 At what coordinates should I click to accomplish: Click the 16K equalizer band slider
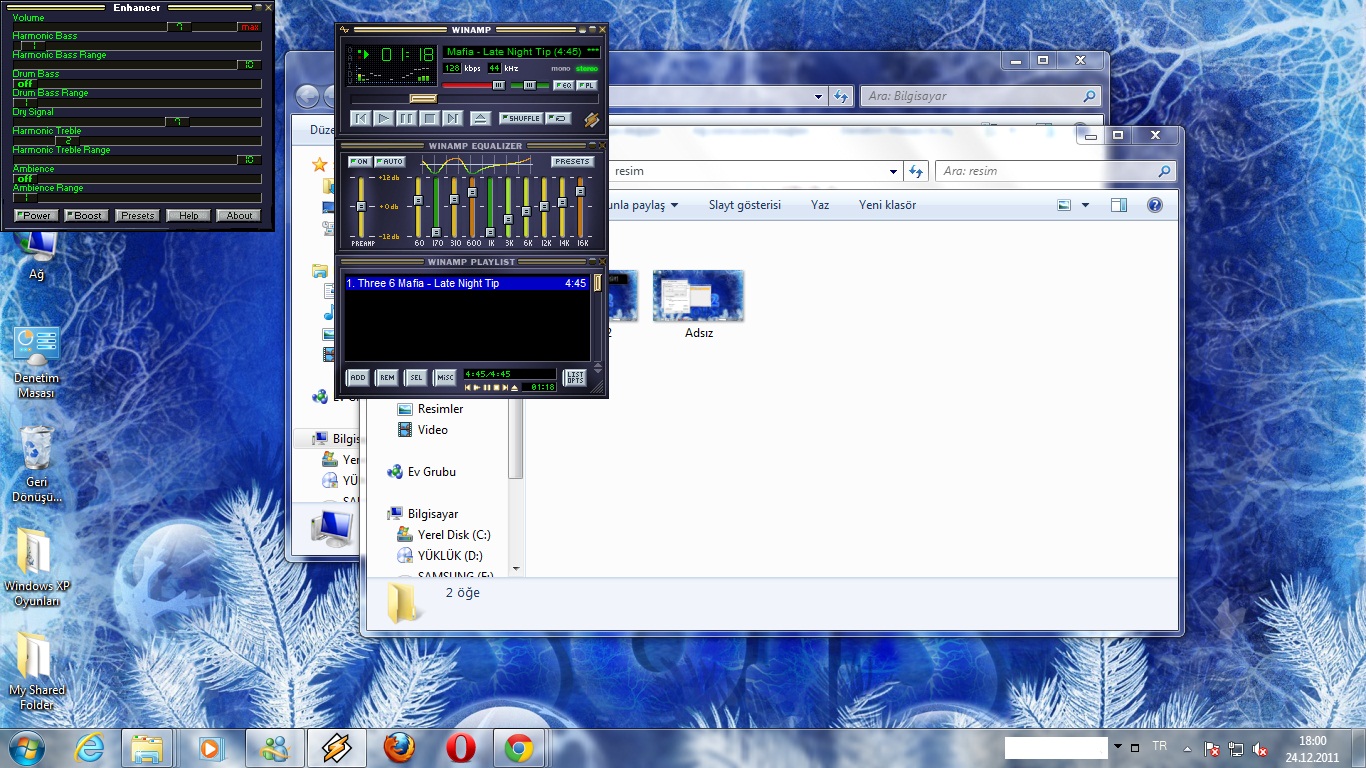pos(581,208)
